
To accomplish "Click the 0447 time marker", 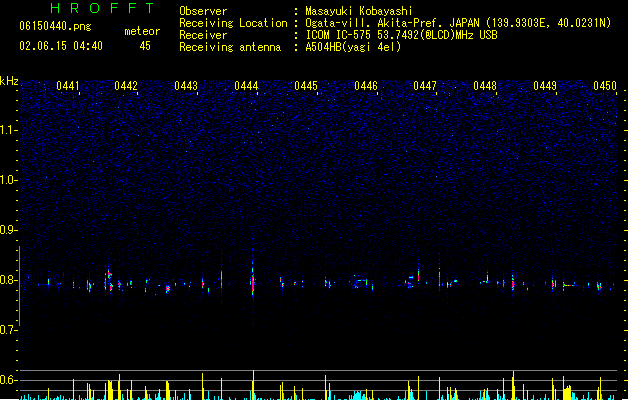I will [x=425, y=86].
